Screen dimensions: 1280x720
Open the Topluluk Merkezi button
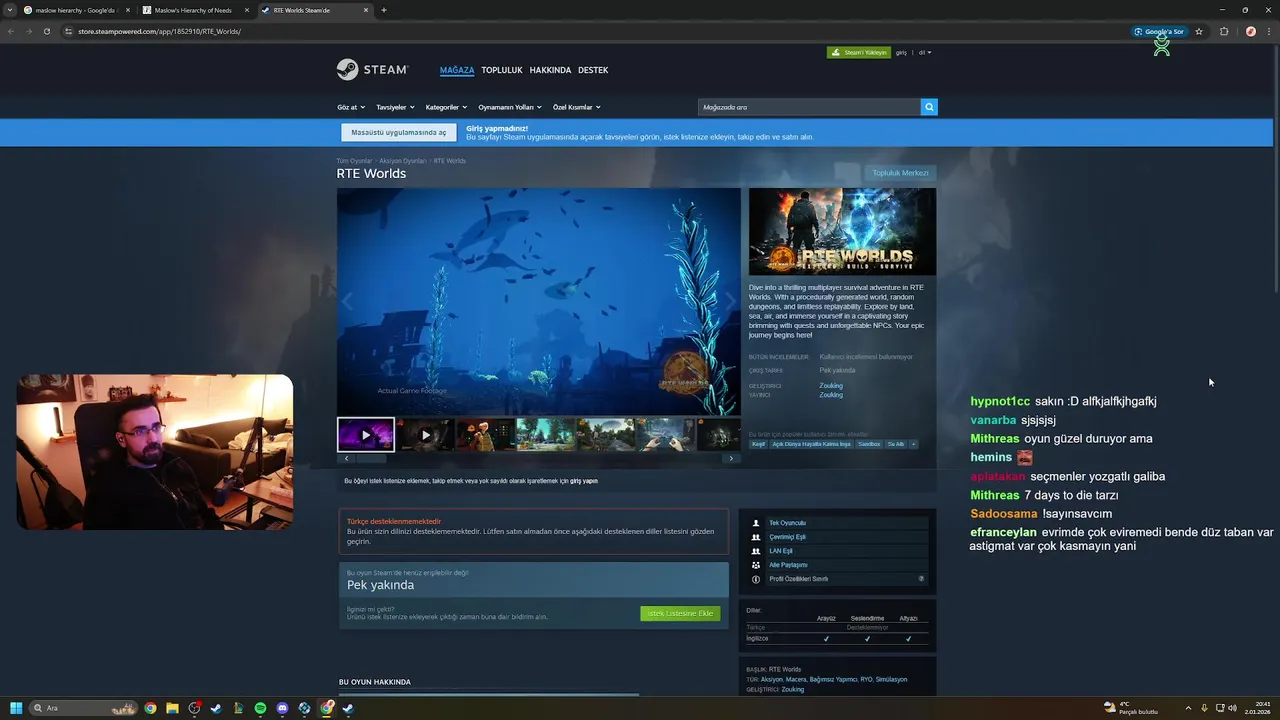pyautogui.click(x=900, y=173)
